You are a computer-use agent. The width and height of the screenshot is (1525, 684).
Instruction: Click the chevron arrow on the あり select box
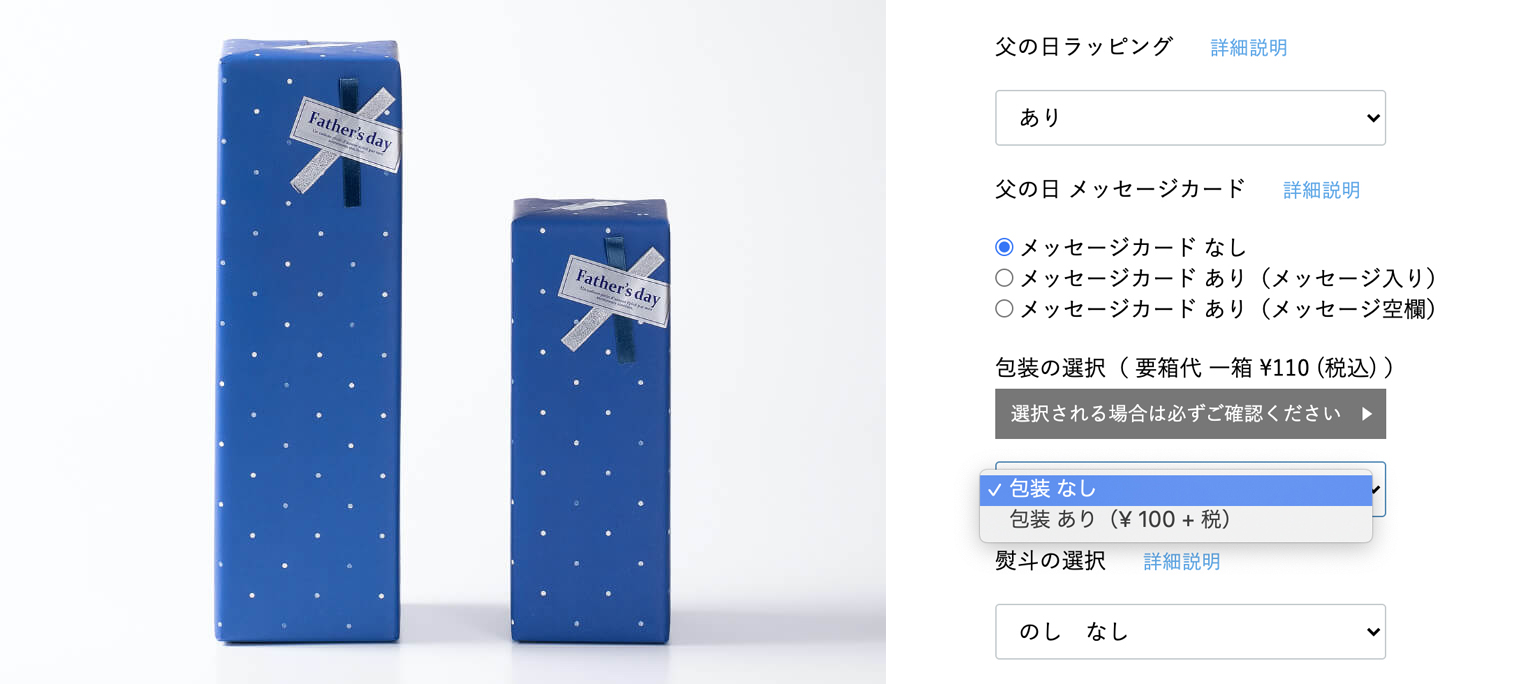(x=1372, y=118)
